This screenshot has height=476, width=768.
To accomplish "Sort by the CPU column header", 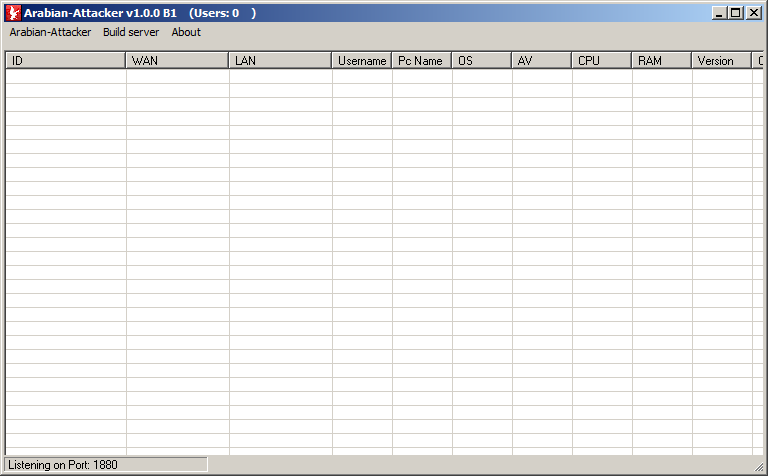I will click(x=601, y=61).
